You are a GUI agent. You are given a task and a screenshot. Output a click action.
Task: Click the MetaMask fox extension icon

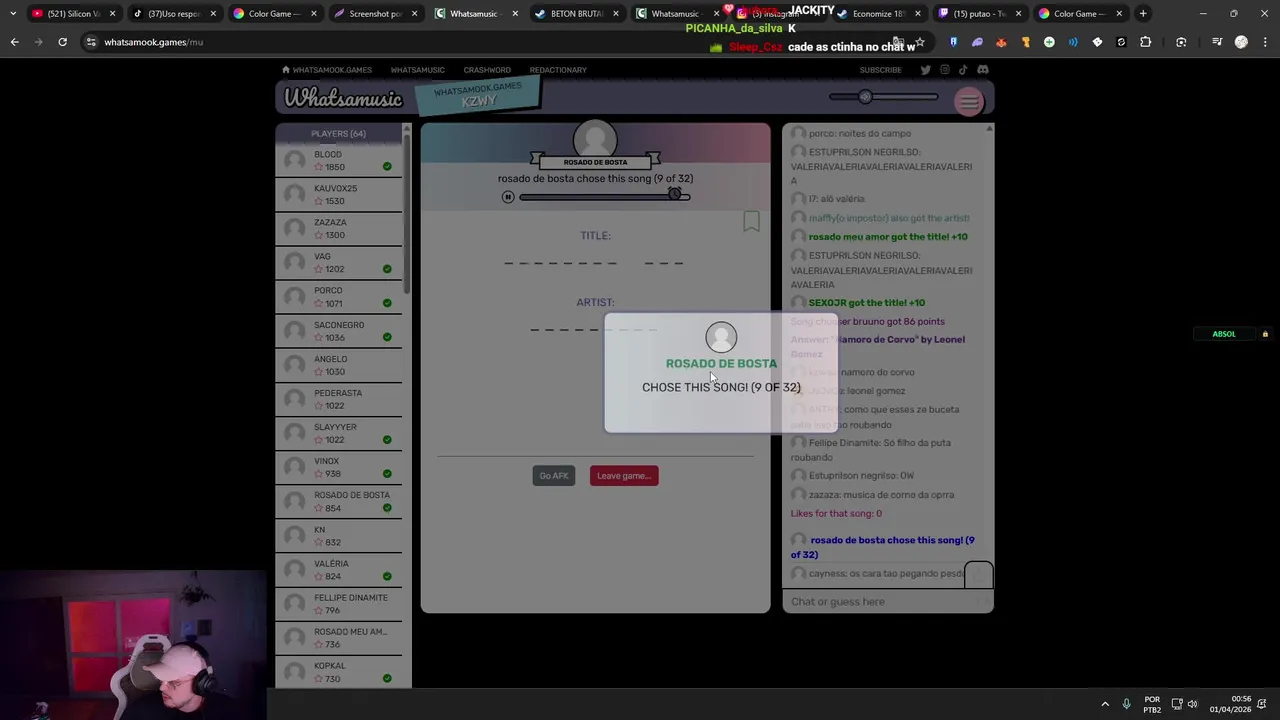click(x=1001, y=42)
